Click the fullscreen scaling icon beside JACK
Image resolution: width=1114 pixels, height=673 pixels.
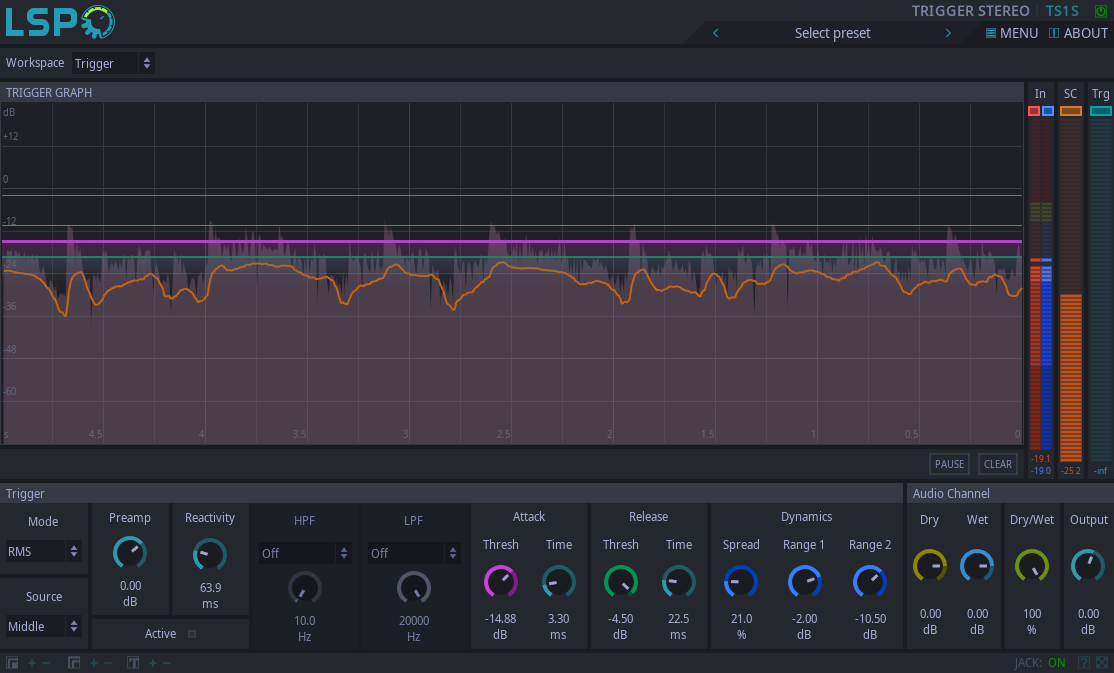(x=1102, y=663)
